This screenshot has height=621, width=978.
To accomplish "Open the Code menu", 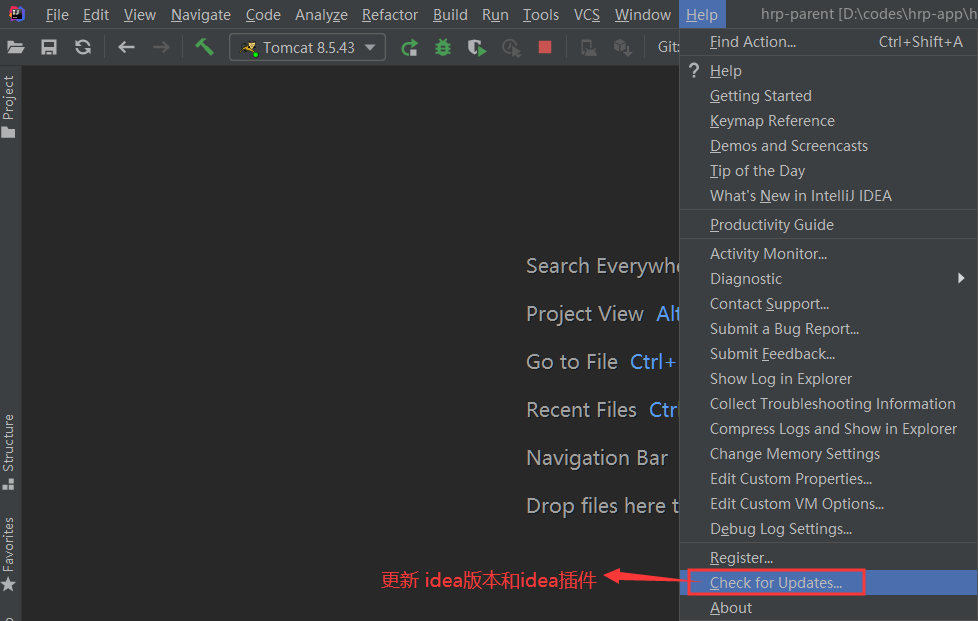I will 263,14.
